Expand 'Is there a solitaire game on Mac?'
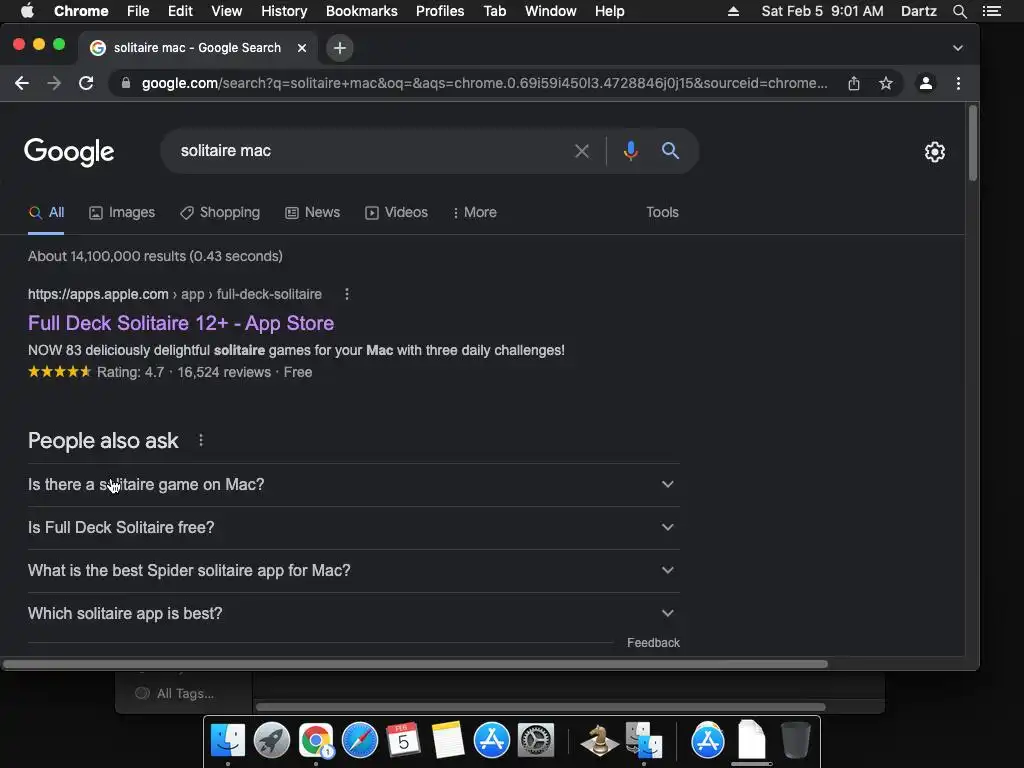 (x=353, y=485)
